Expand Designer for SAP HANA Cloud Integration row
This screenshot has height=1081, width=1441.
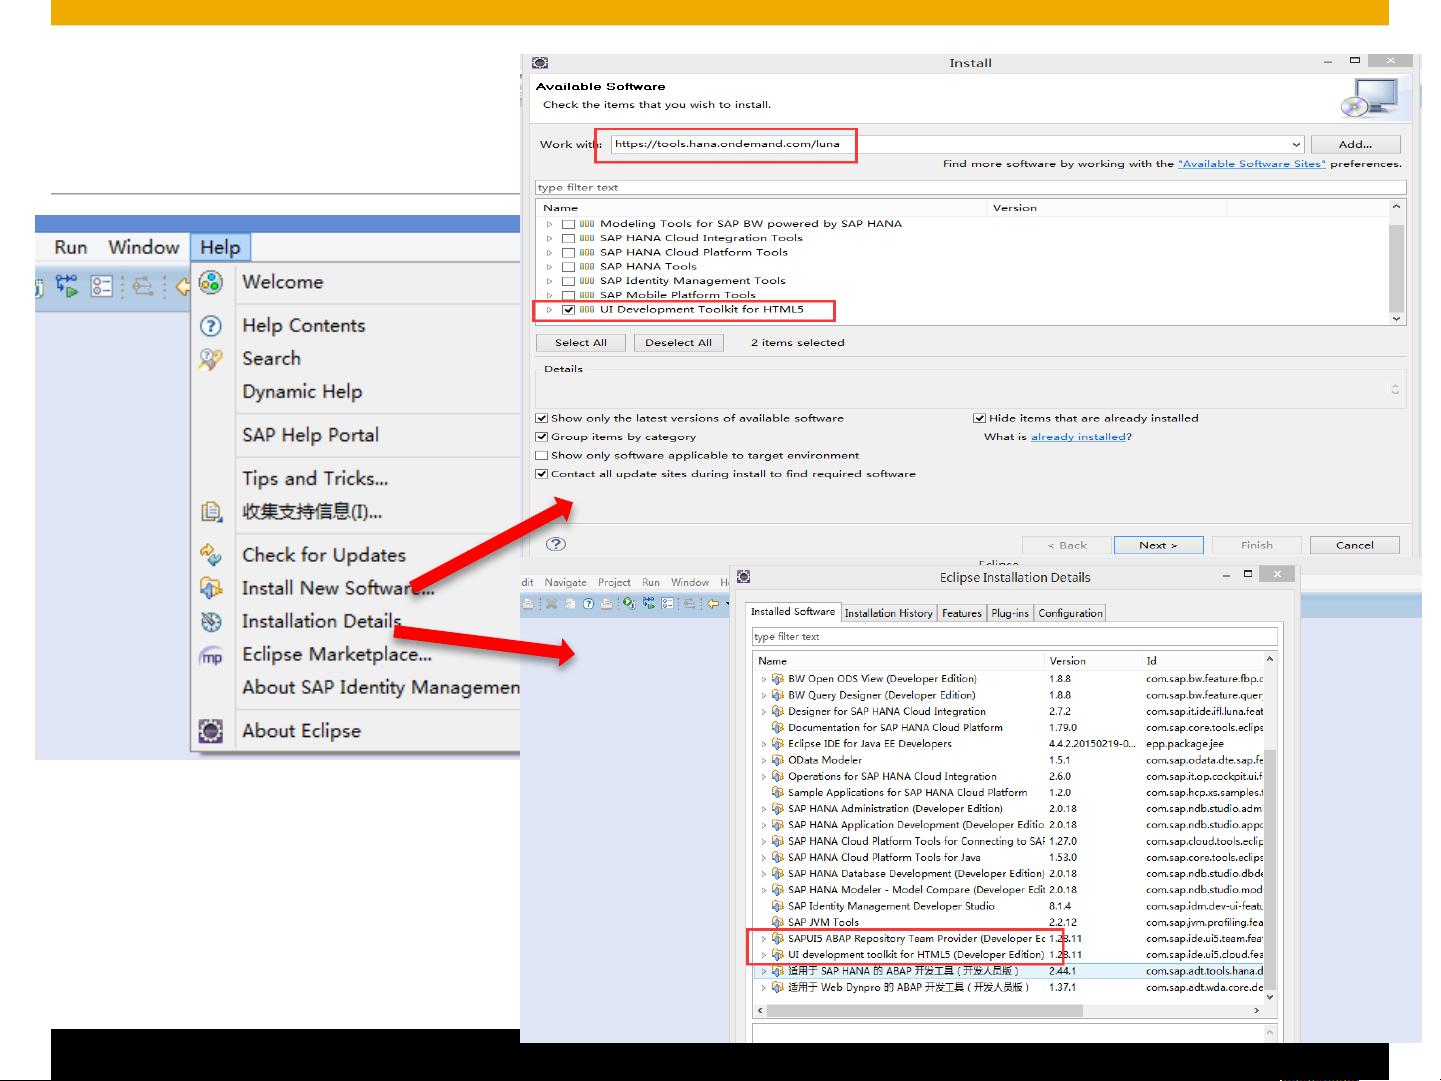point(764,711)
